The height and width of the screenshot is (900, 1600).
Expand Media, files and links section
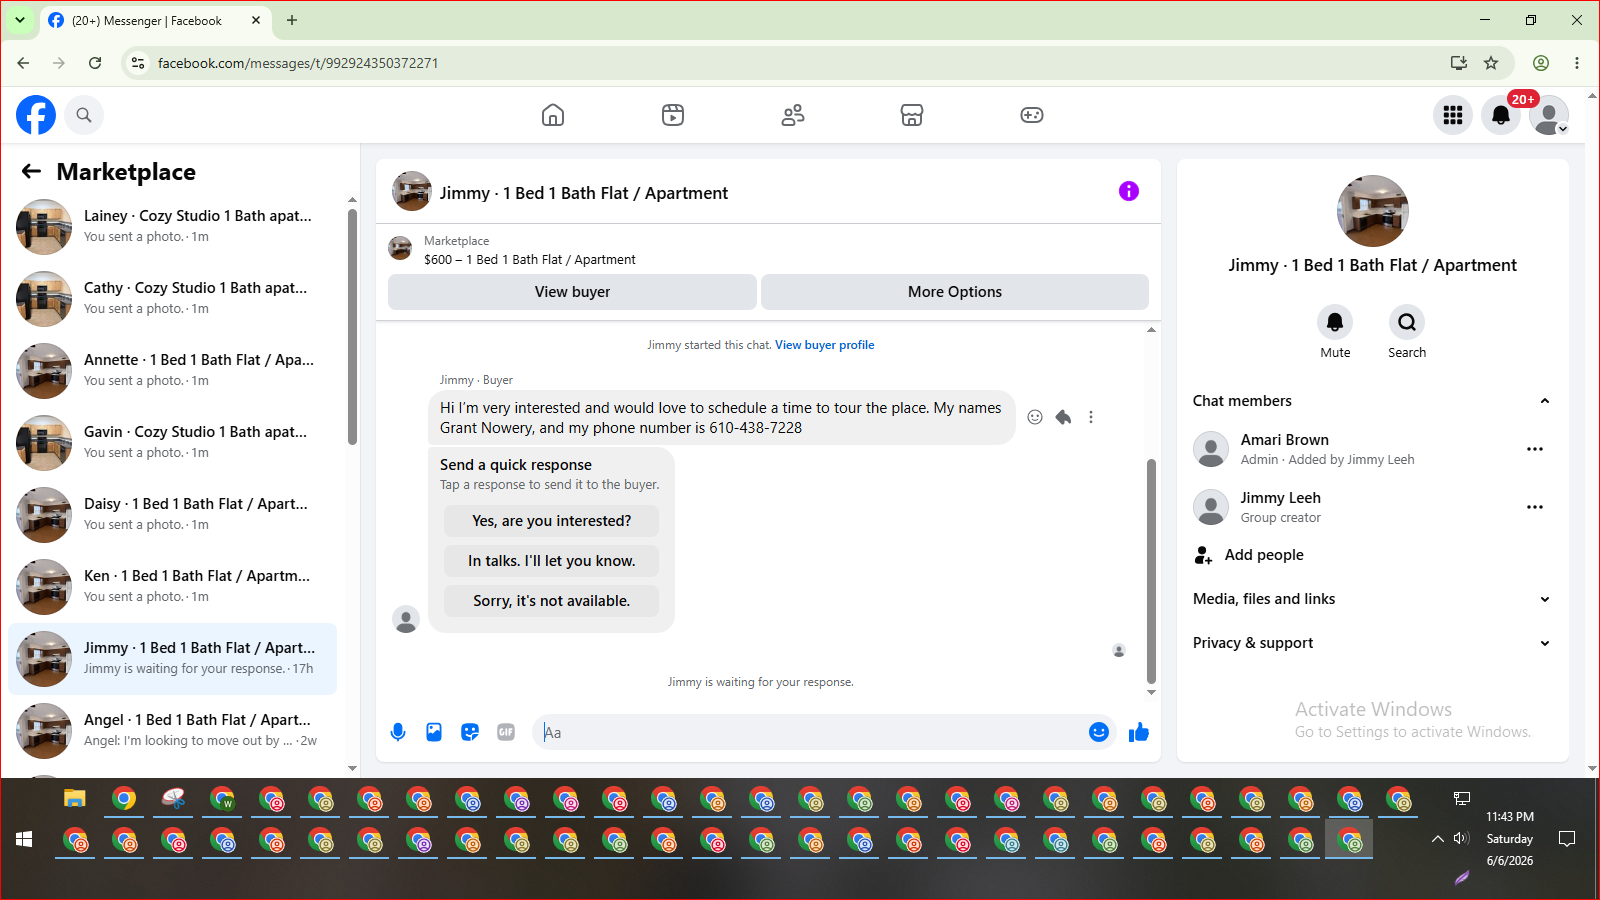[x=1372, y=599]
